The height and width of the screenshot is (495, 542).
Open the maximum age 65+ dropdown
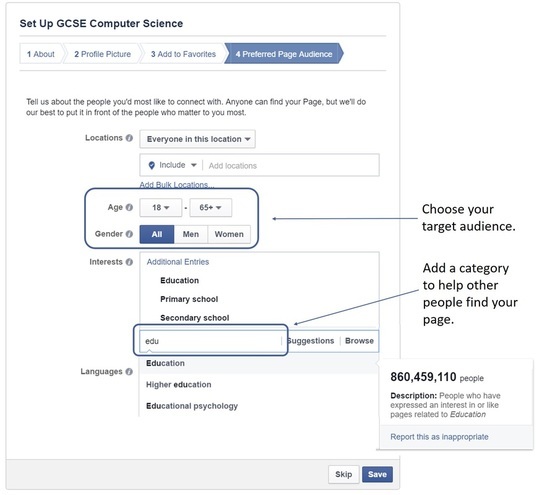tap(211, 207)
